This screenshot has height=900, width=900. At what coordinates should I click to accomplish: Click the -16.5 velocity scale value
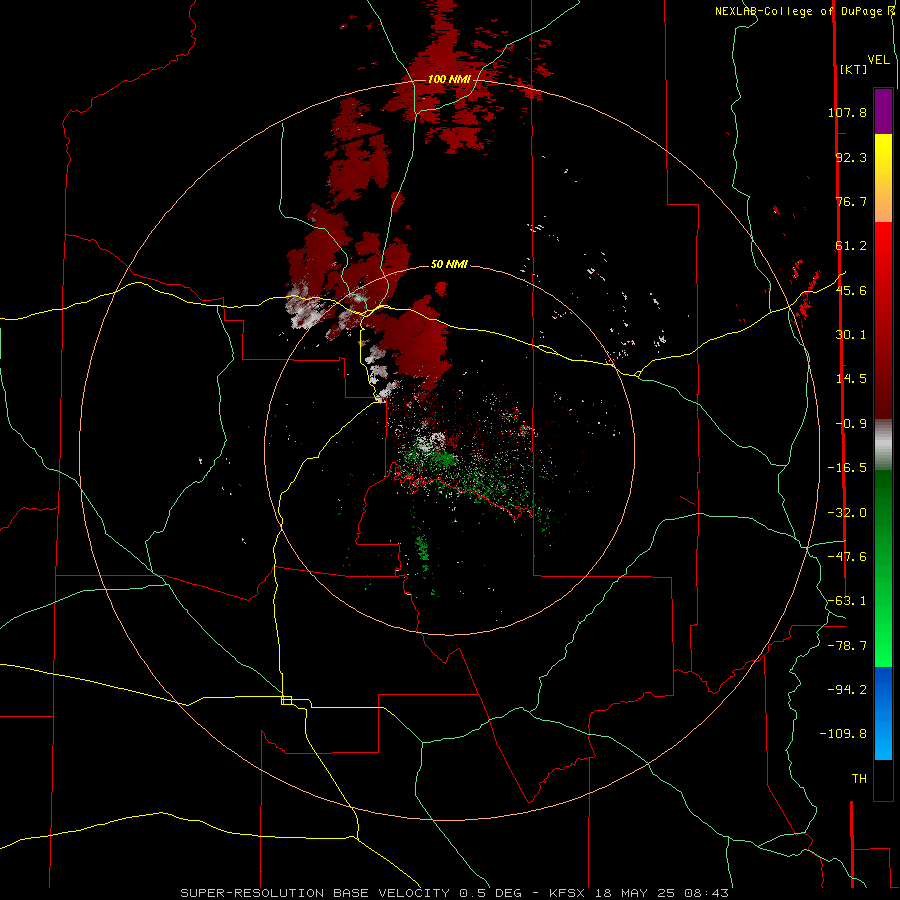(x=847, y=468)
